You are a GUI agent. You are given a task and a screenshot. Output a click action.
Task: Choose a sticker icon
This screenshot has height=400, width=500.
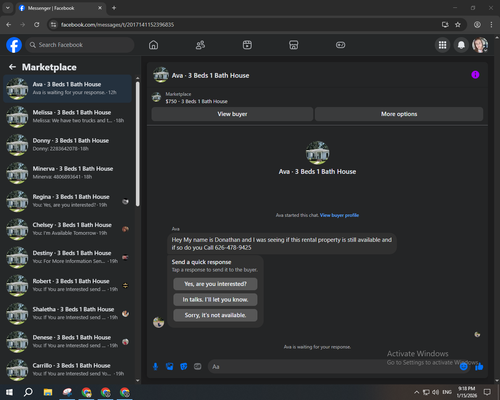[184, 367]
